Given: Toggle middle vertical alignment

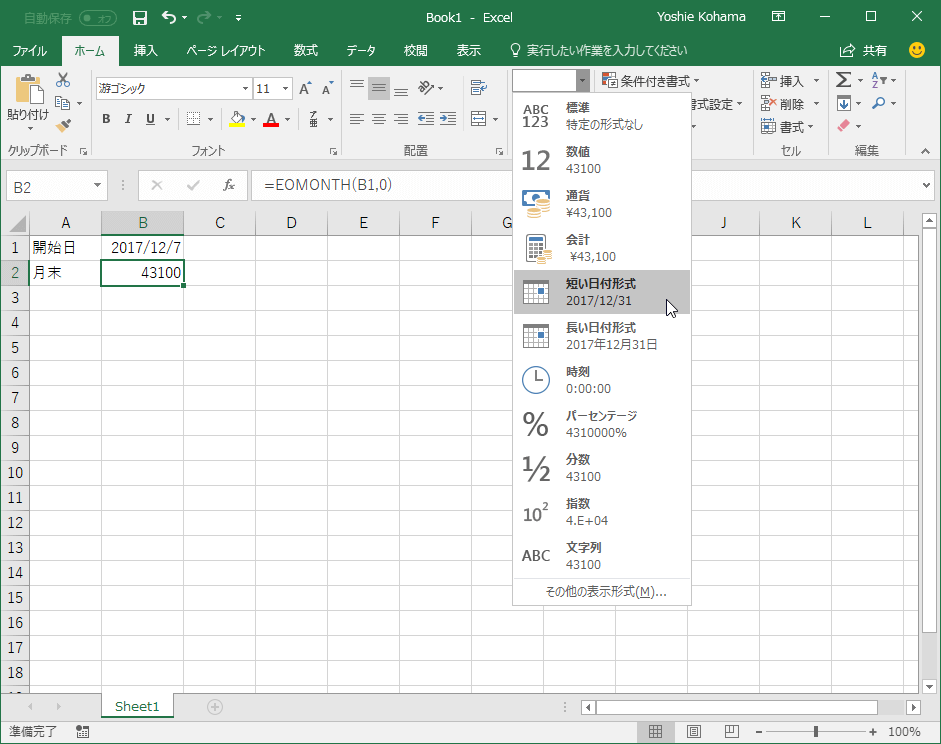Looking at the screenshot, I should coord(379,88).
